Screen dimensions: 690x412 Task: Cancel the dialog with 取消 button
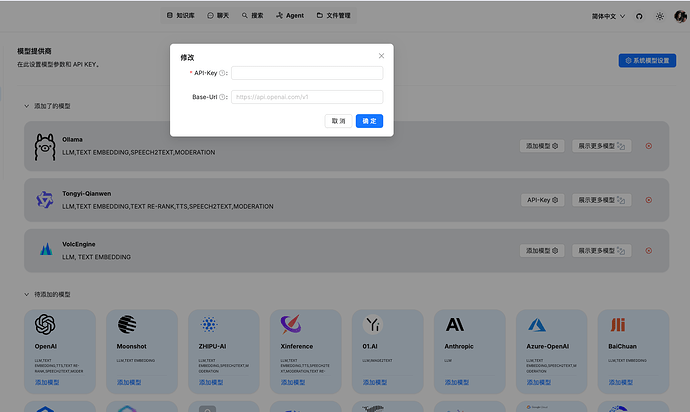[338, 121]
